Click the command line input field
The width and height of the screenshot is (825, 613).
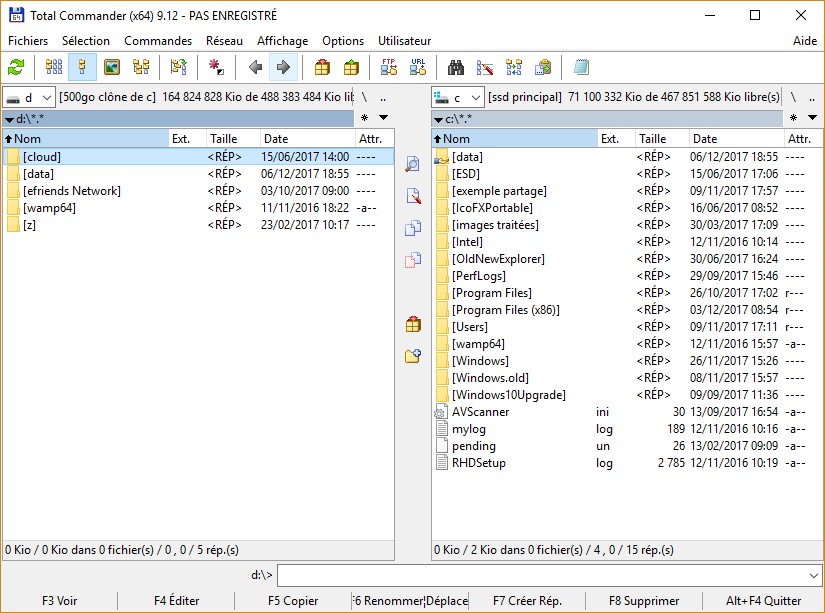click(x=540, y=576)
